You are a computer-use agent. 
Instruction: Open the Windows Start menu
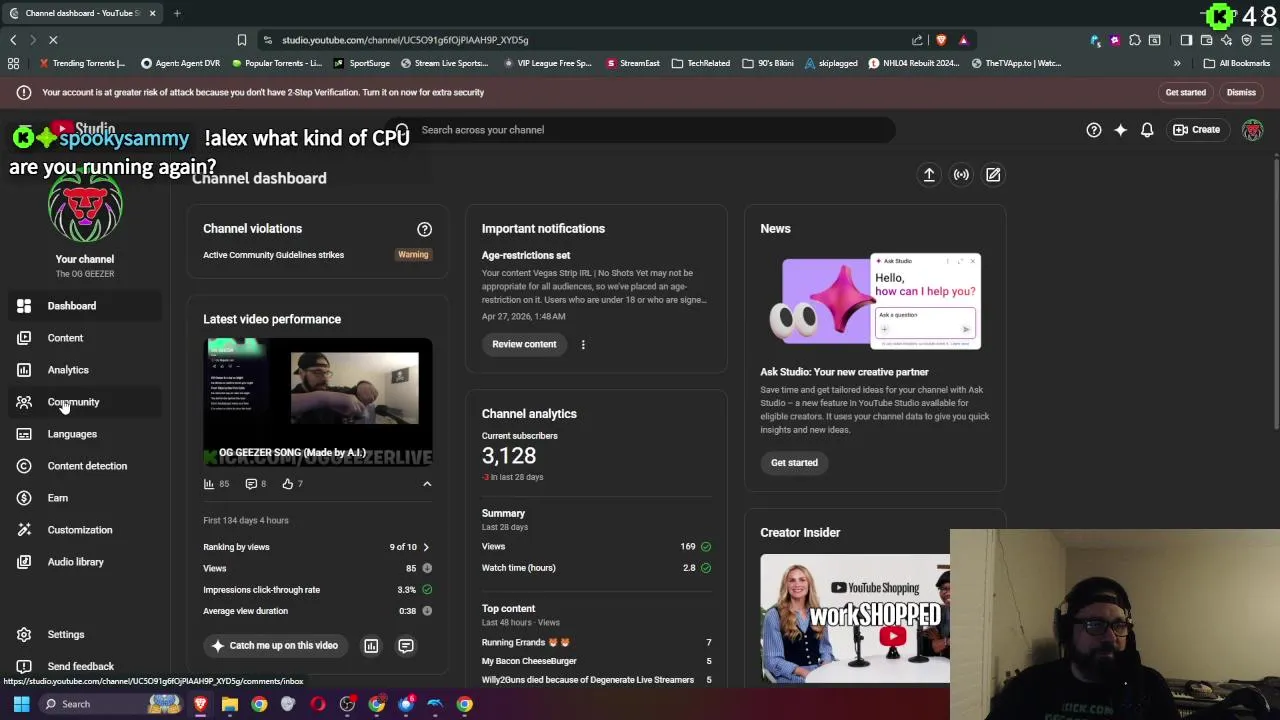[x=21, y=704]
